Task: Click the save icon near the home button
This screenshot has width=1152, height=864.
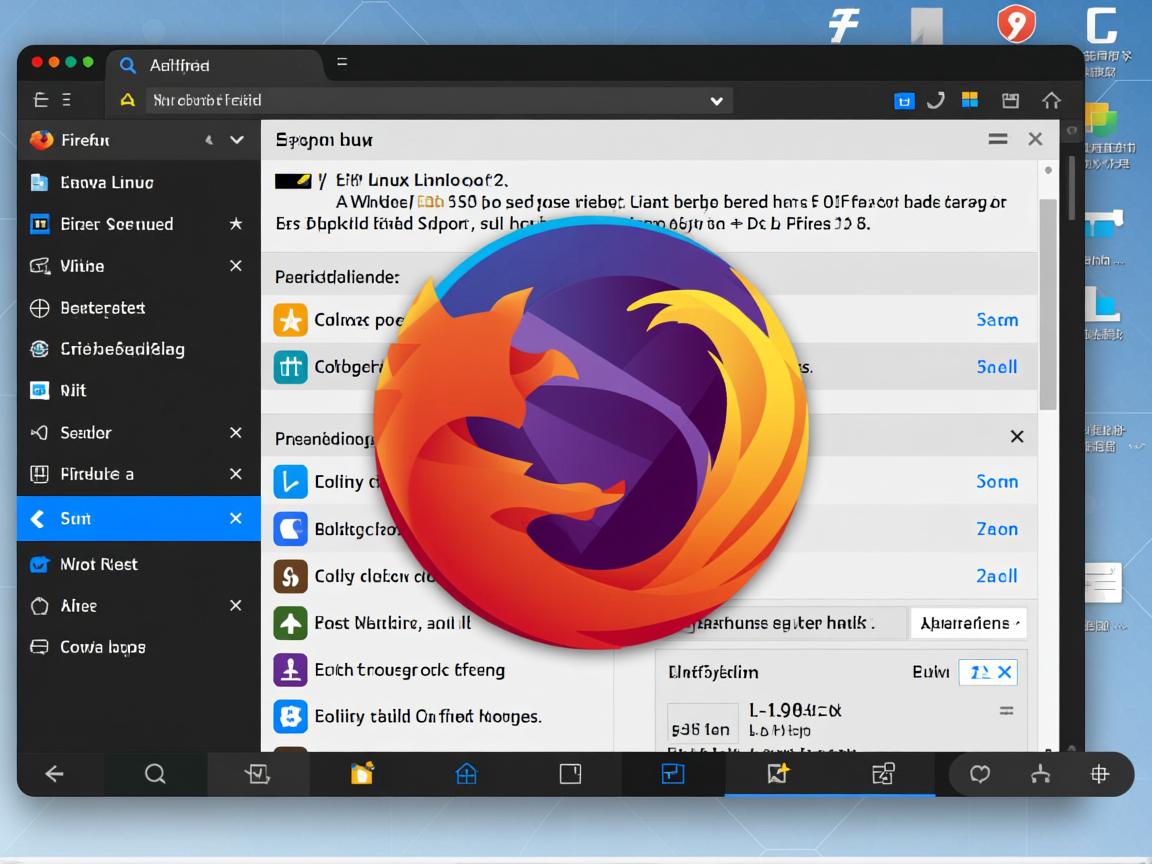Action: click(x=1010, y=100)
